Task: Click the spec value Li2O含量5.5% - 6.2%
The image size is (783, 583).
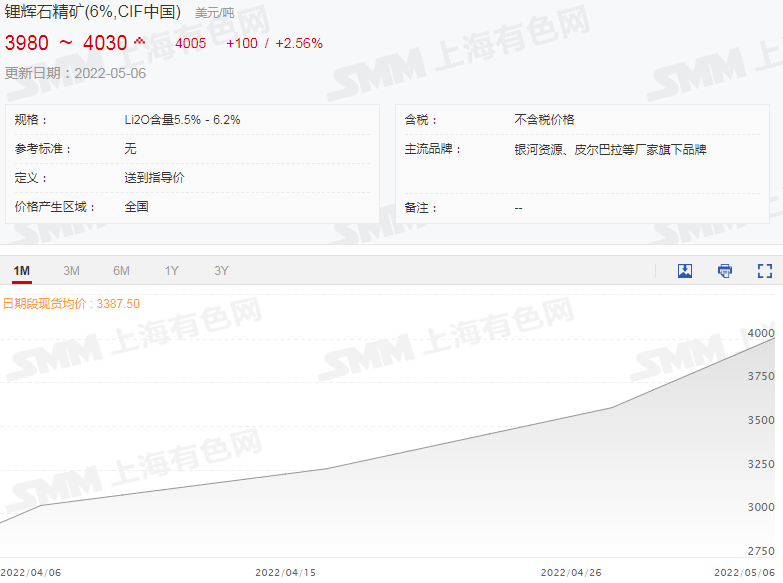Action: (182, 120)
